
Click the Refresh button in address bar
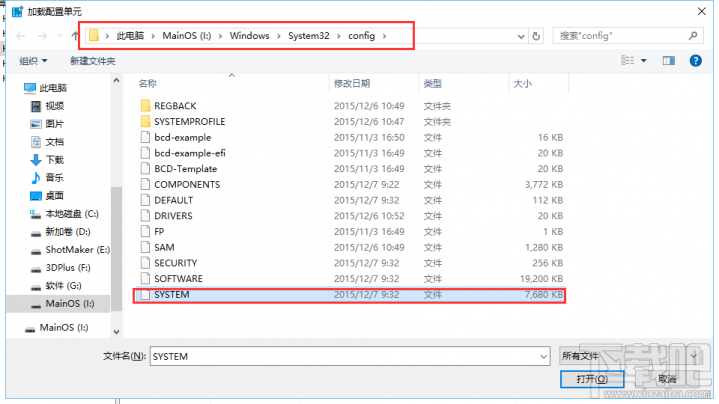536,36
